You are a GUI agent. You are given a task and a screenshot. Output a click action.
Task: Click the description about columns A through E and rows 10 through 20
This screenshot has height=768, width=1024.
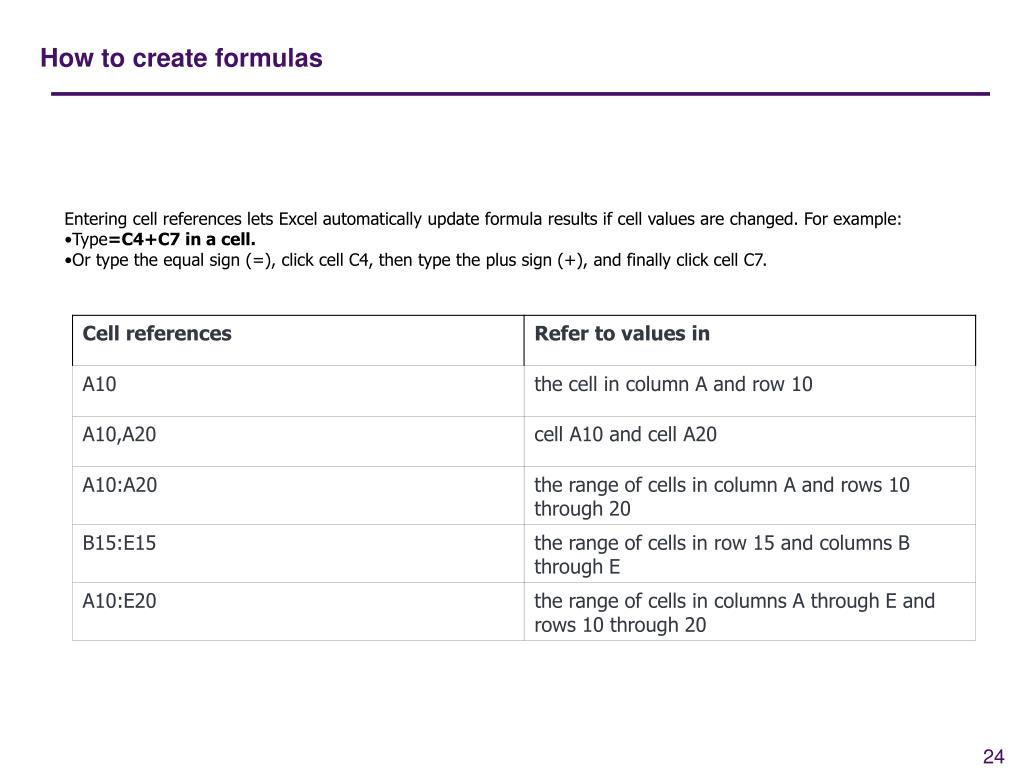point(735,613)
